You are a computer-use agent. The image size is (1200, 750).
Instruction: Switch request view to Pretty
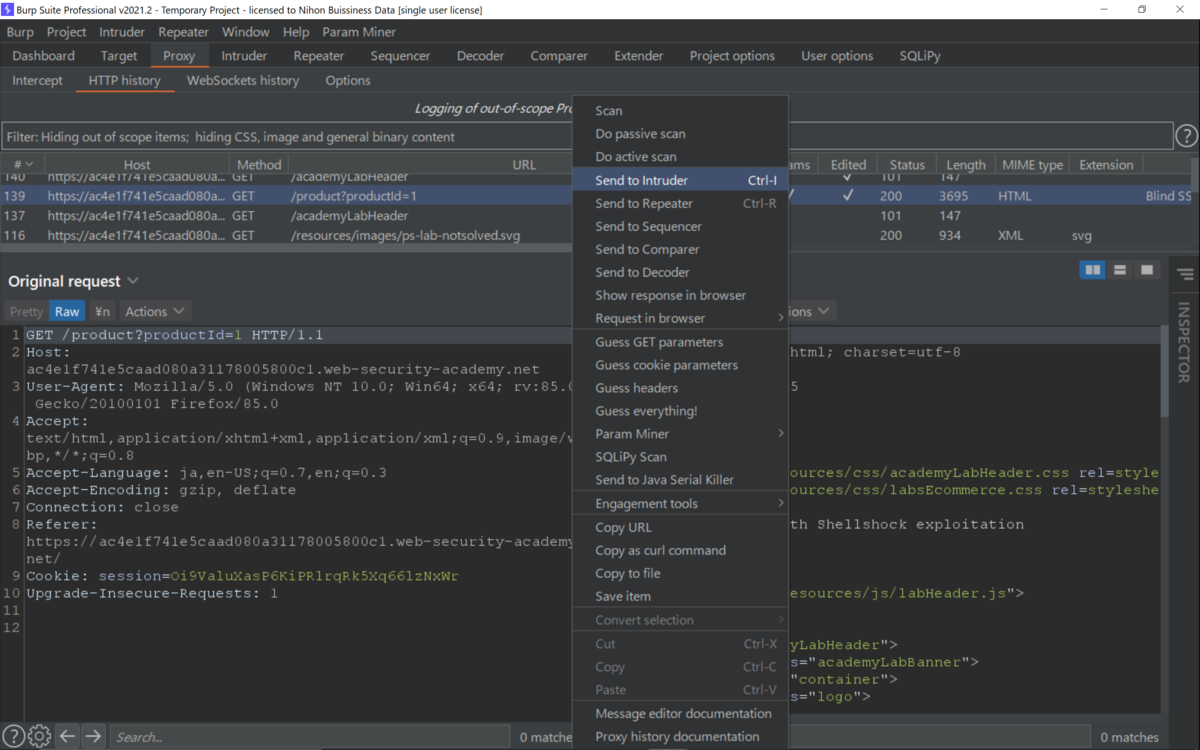pos(27,311)
